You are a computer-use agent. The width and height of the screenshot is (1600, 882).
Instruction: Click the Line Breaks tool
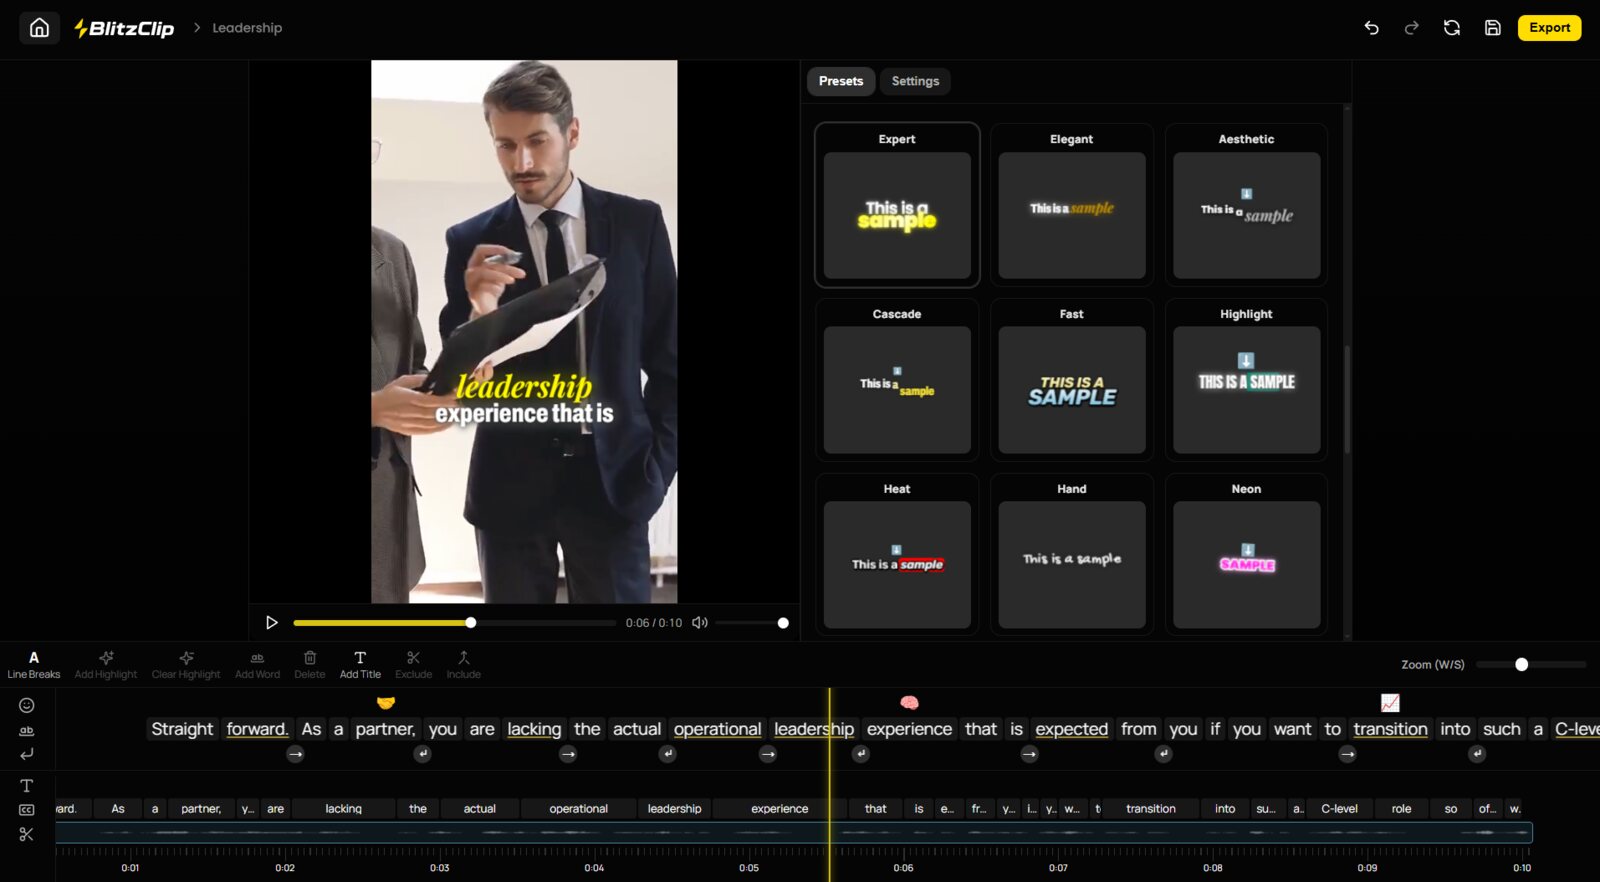[34, 665]
